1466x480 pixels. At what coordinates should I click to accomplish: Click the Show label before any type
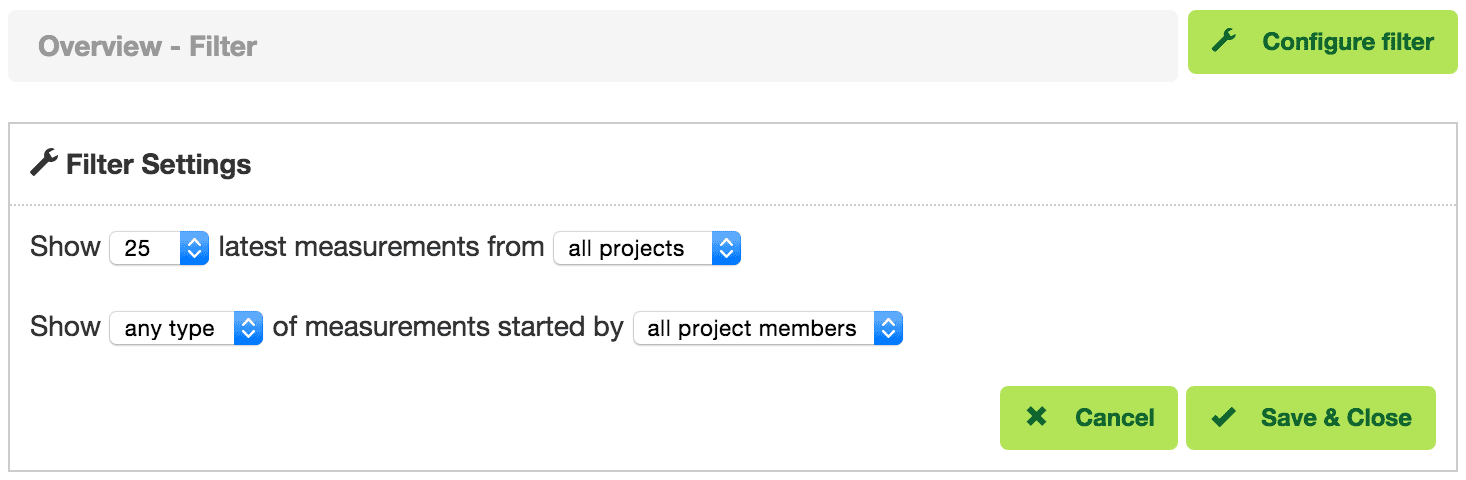pos(65,327)
